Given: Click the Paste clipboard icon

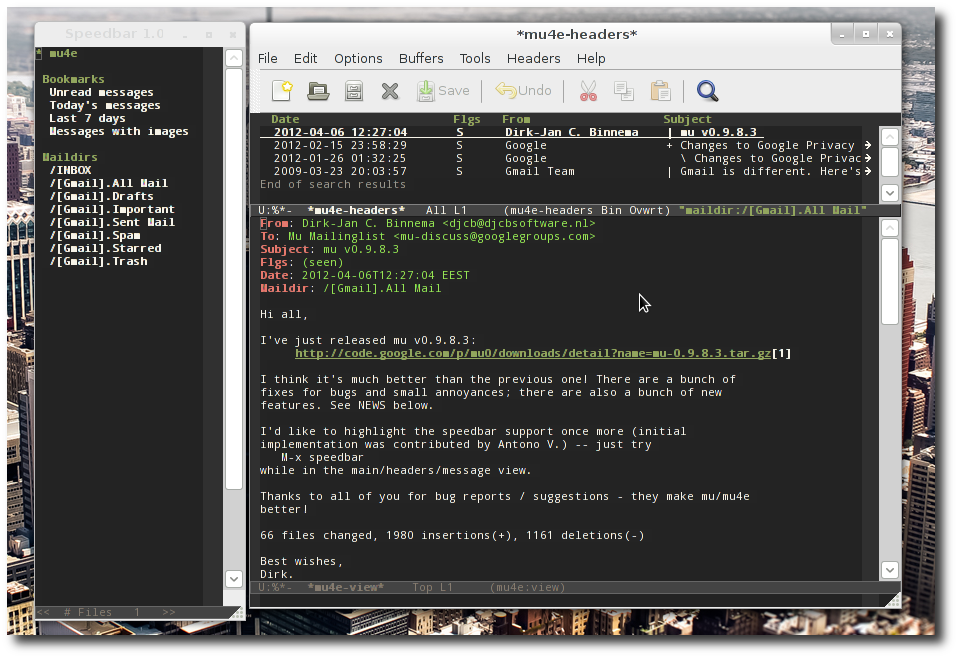Looking at the screenshot, I should point(660,91).
